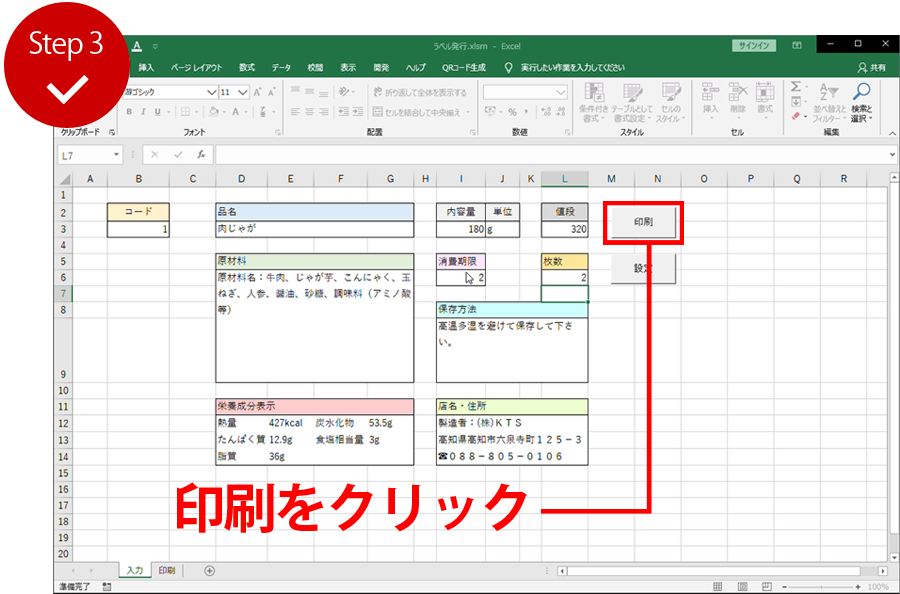The image size is (900, 594).
Task: Click the align left icon
Action: click(295, 112)
